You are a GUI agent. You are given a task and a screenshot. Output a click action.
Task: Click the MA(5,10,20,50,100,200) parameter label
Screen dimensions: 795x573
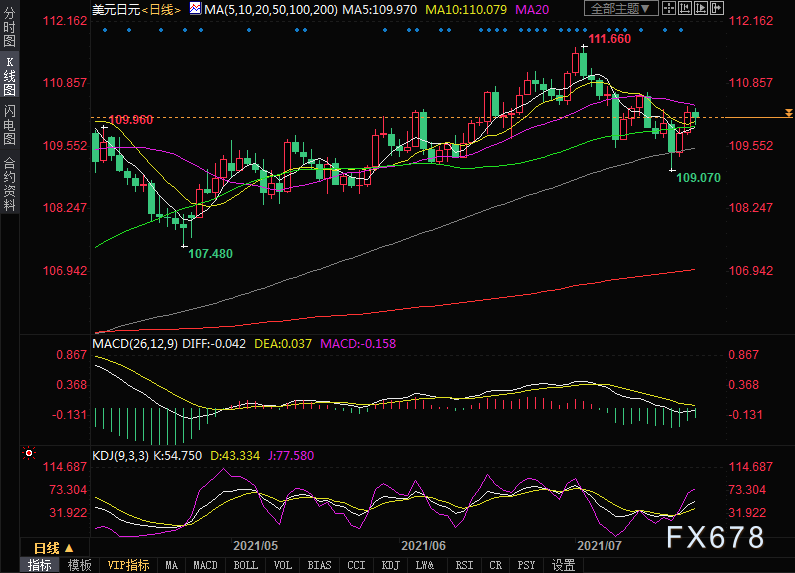click(x=271, y=9)
